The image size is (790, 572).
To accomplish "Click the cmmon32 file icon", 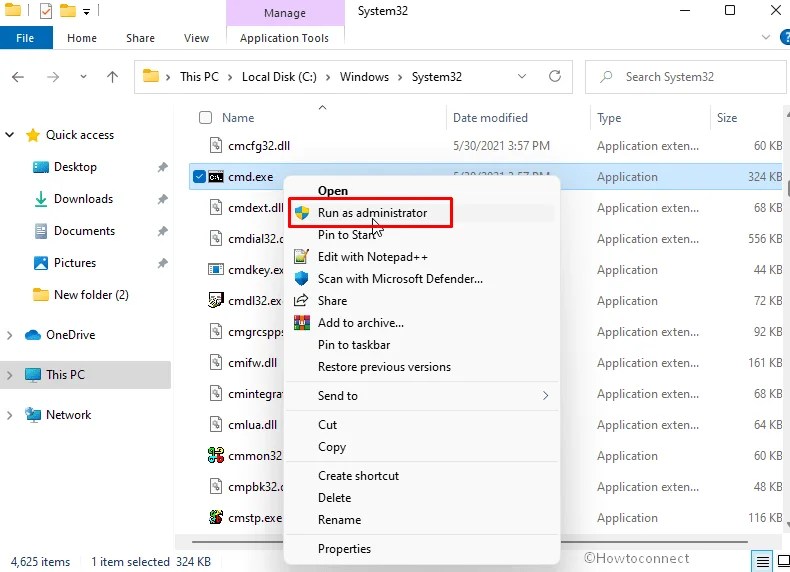I will pyautogui.click(x=216, y=456).
